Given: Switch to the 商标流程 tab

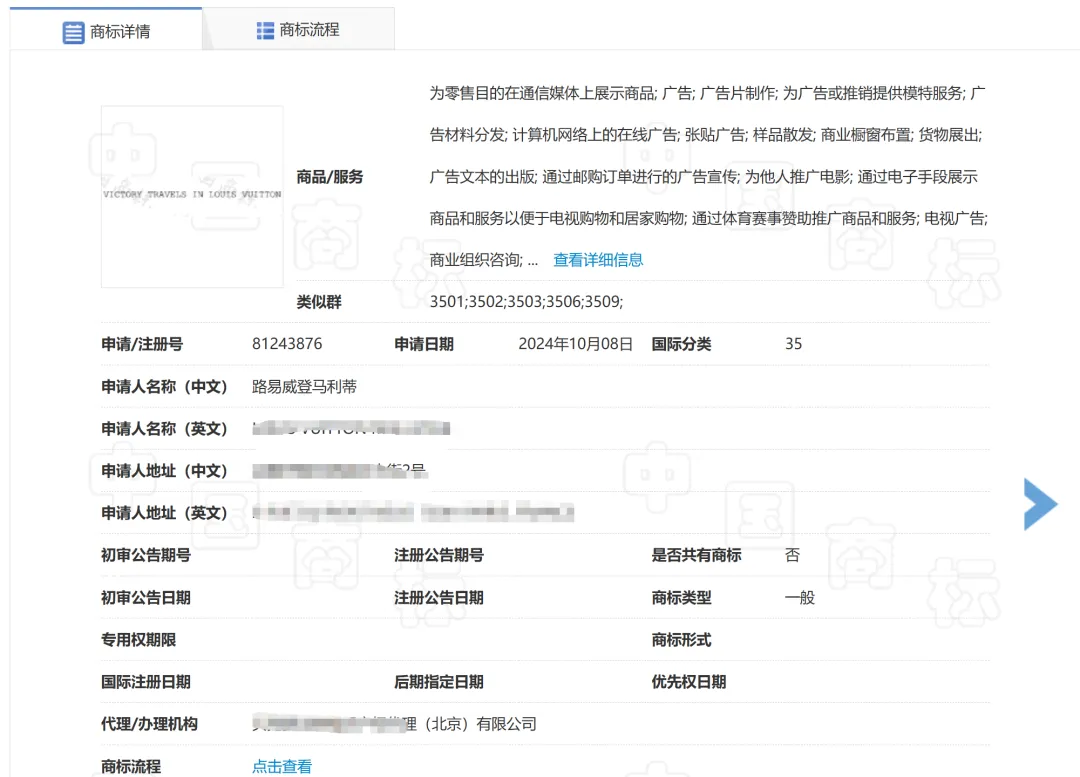Looking at the screenshot, I should pyautogui.click(x=298, y=30).
